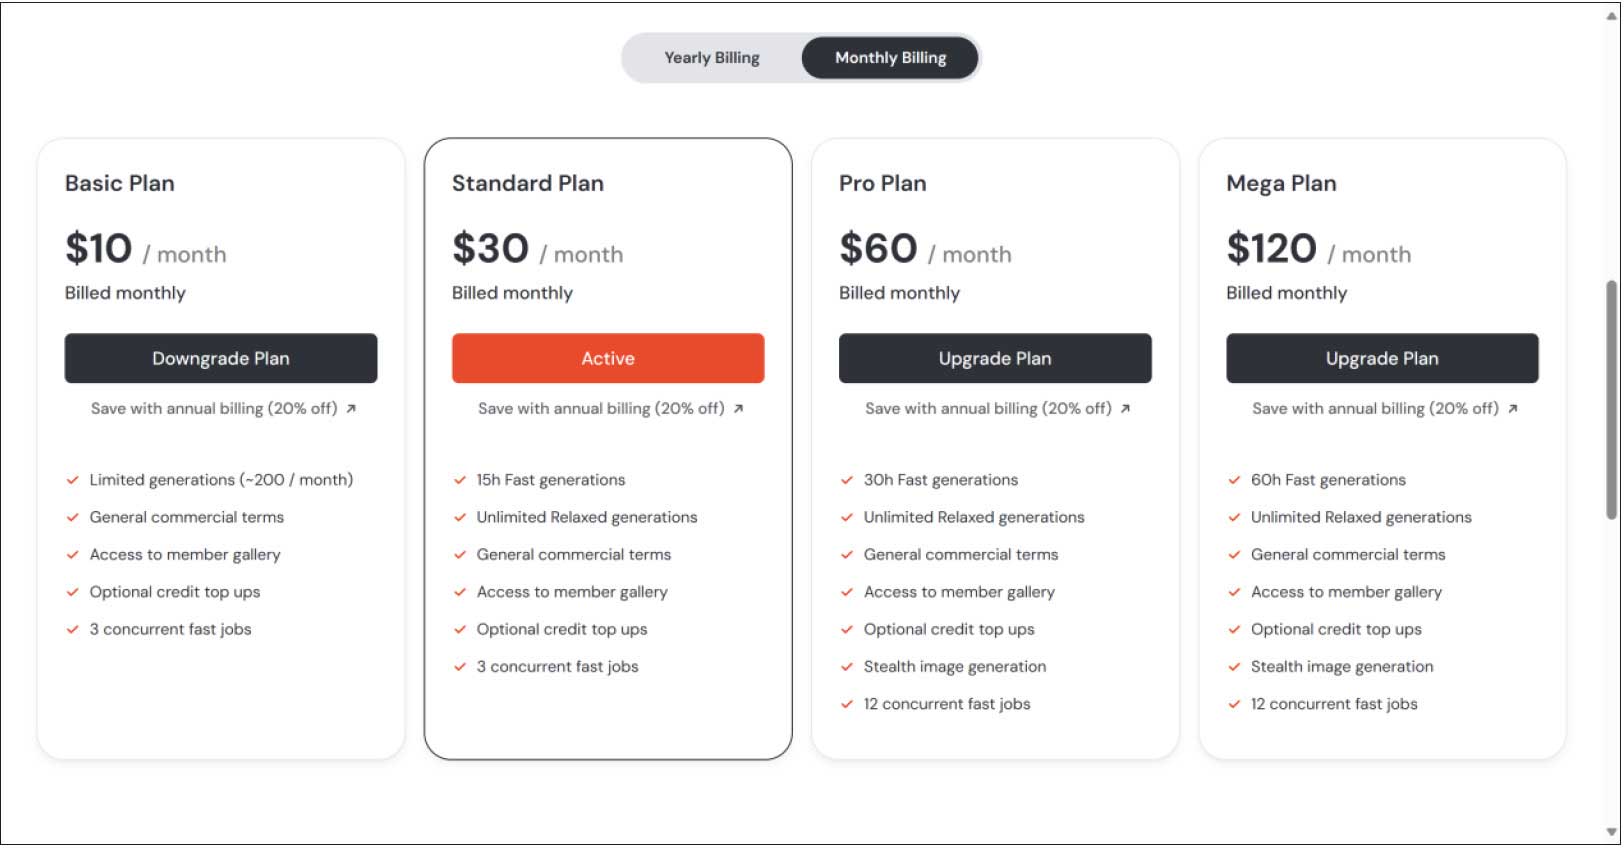The height and width of the screenshot is (848, 1624).
Task: Open Basic Plan annual billing savings link
Action: pyautogui.click(x=214, y=409)
